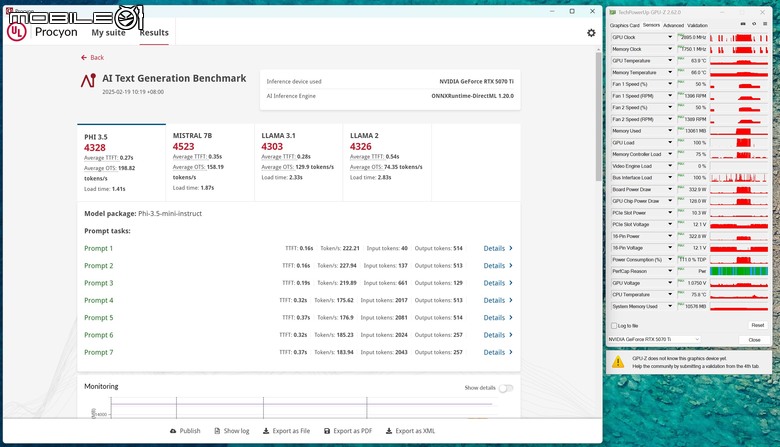Click the Back arrow link

pos(93,58)
